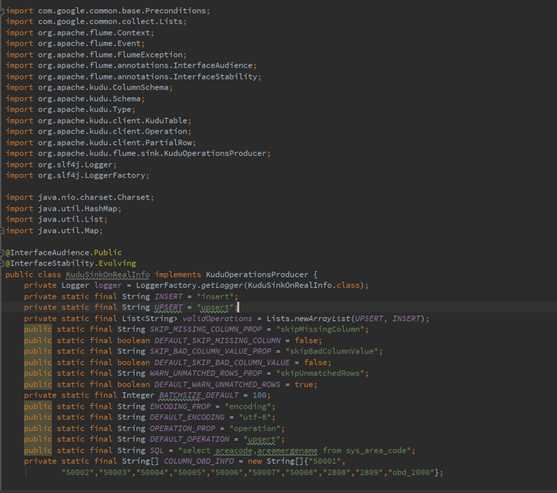Click the org.slf4j.LoggerFactory import
This screenshot has height=493, width=557.
click(x=78, y=175)
